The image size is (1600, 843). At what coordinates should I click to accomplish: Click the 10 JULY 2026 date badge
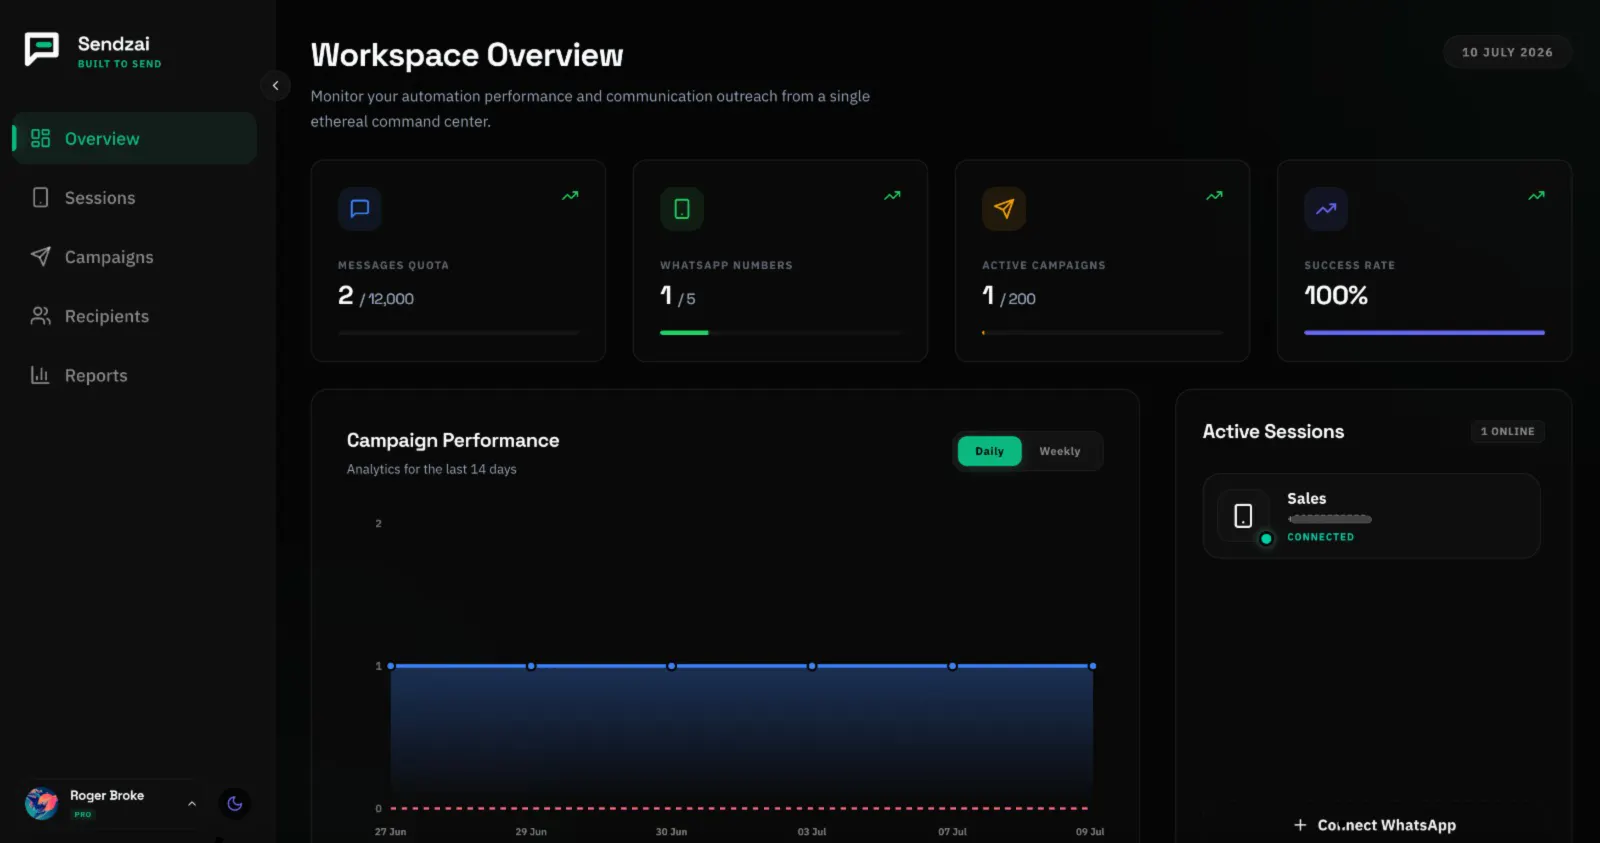tap(1507, 52)
